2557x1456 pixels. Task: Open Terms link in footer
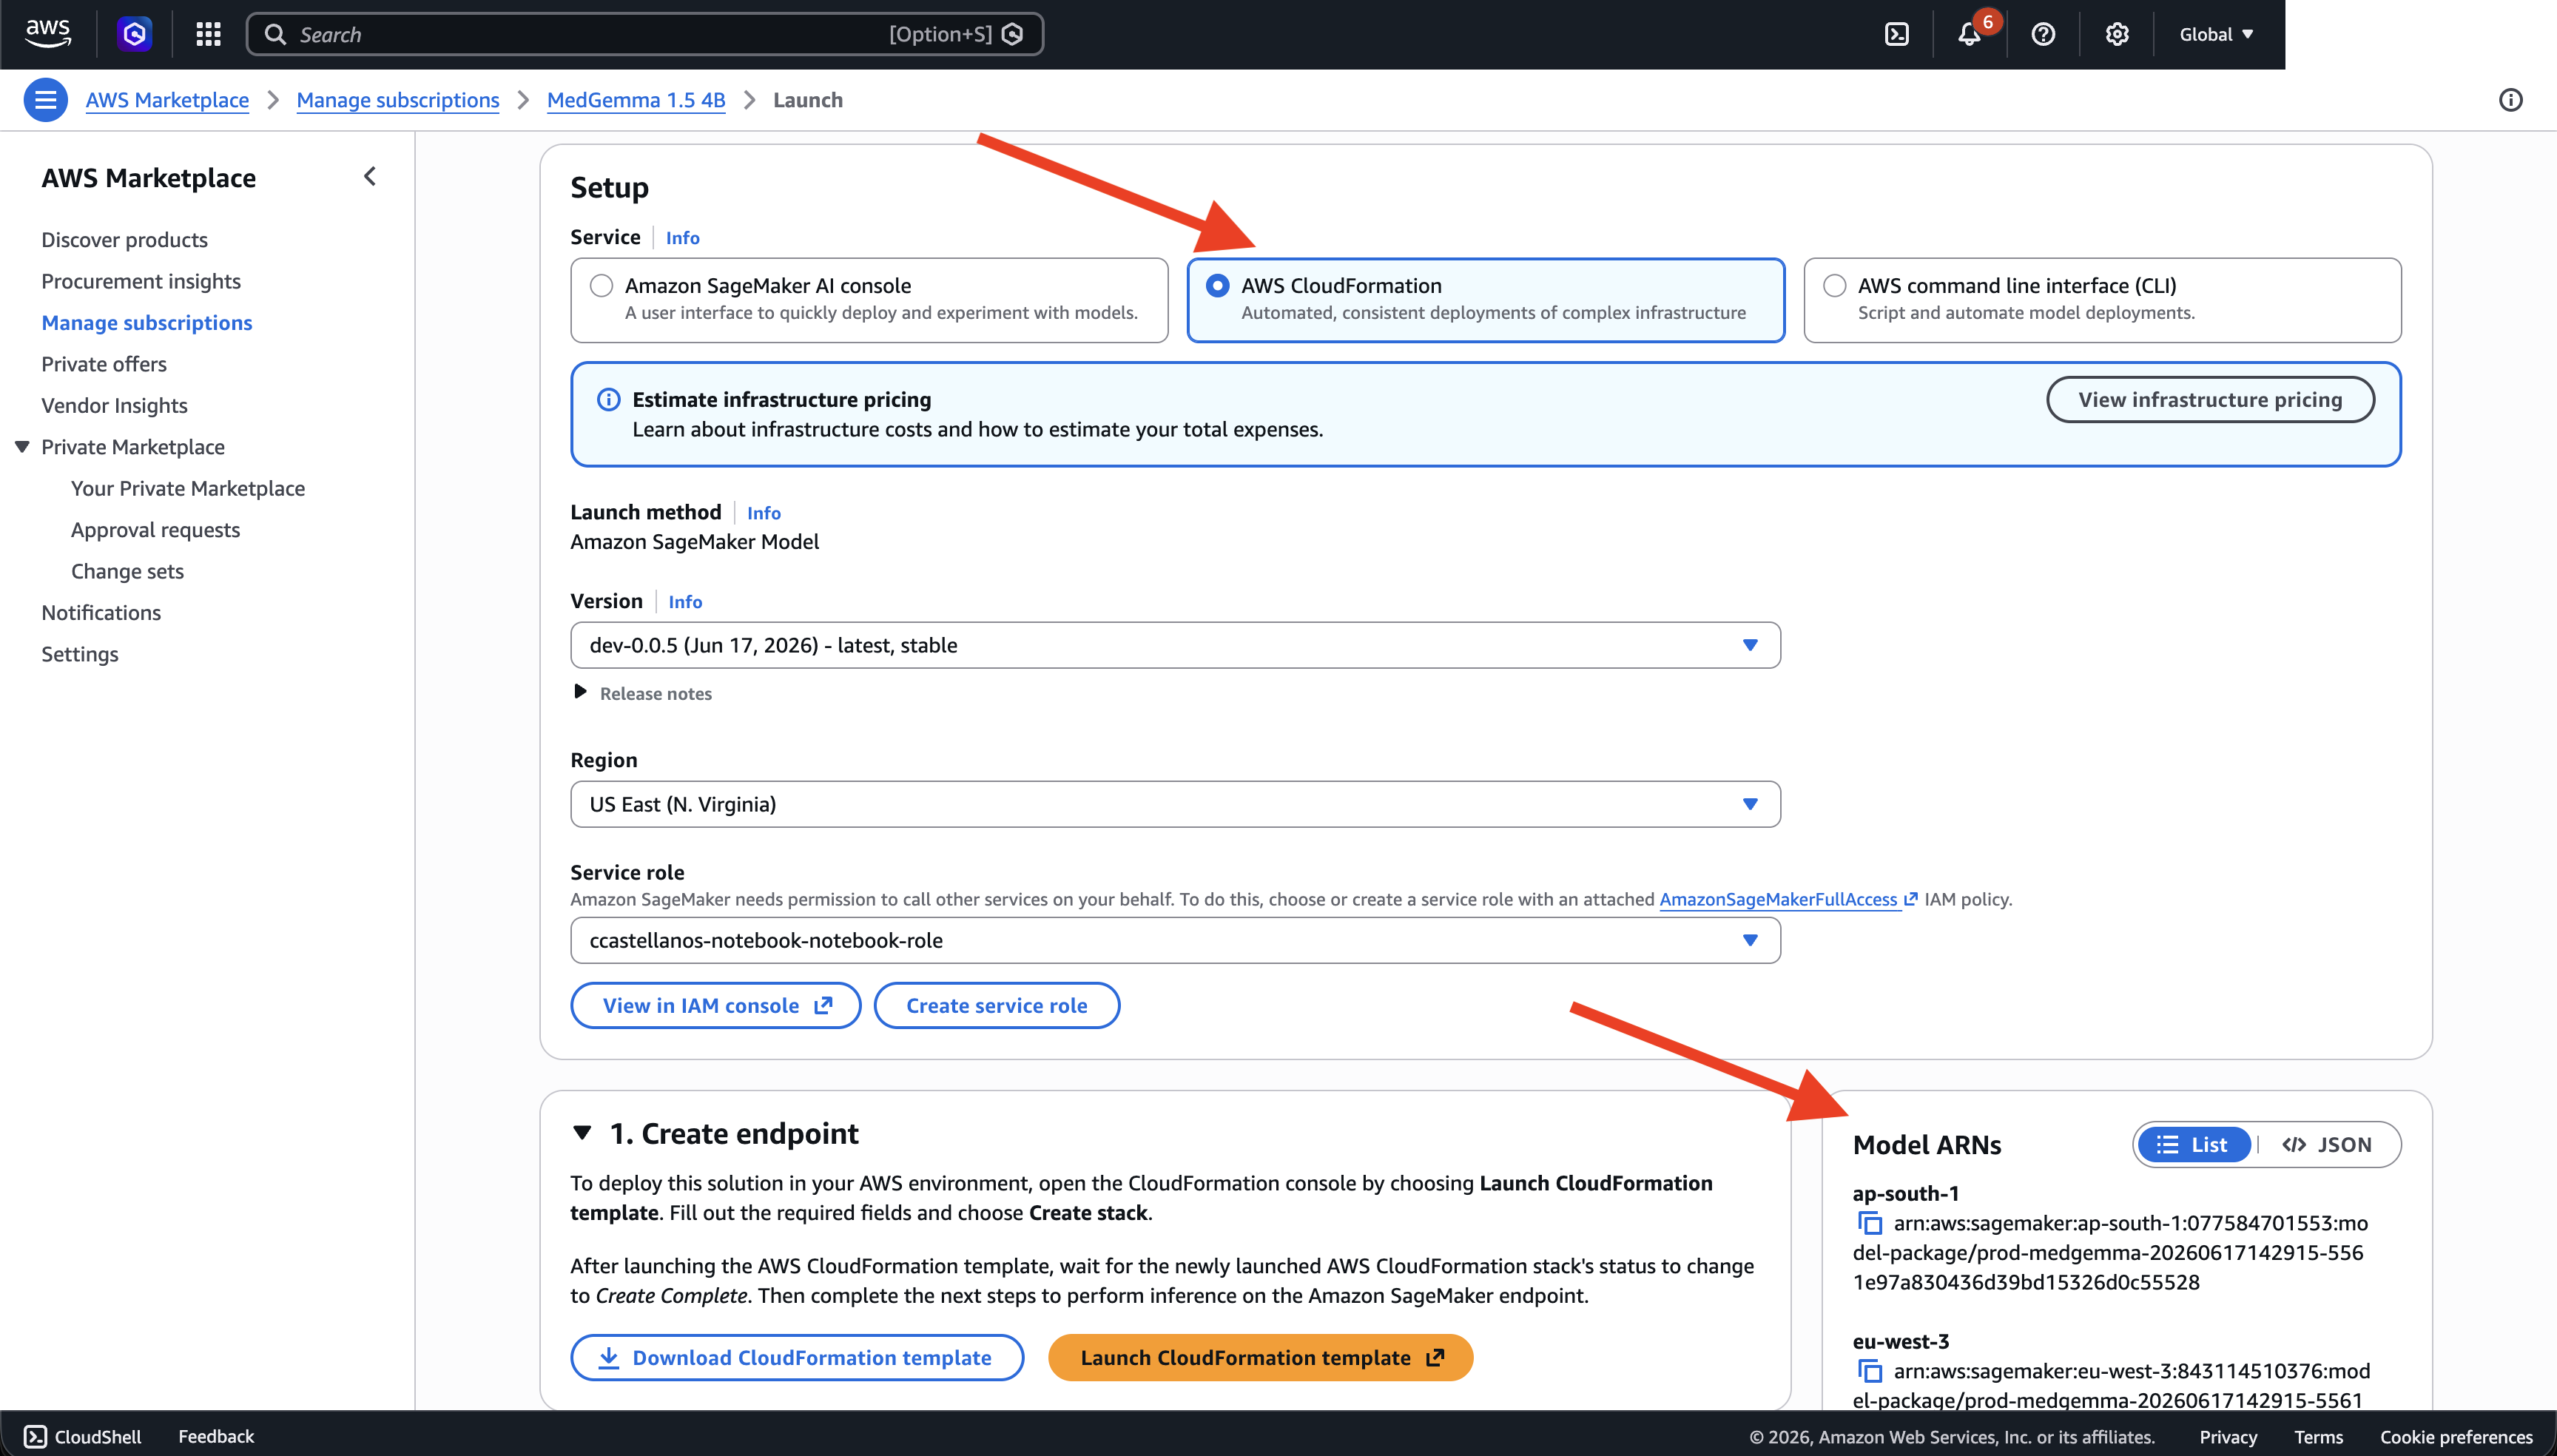click(x=2318, y=1437)
